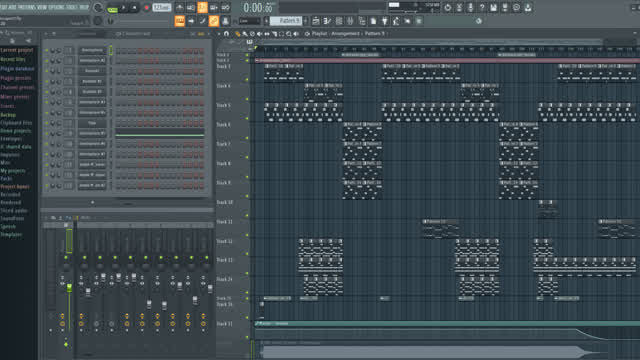
Task: Toggle the orange typing keyboard to piano icon
Action: coord(180,21)
